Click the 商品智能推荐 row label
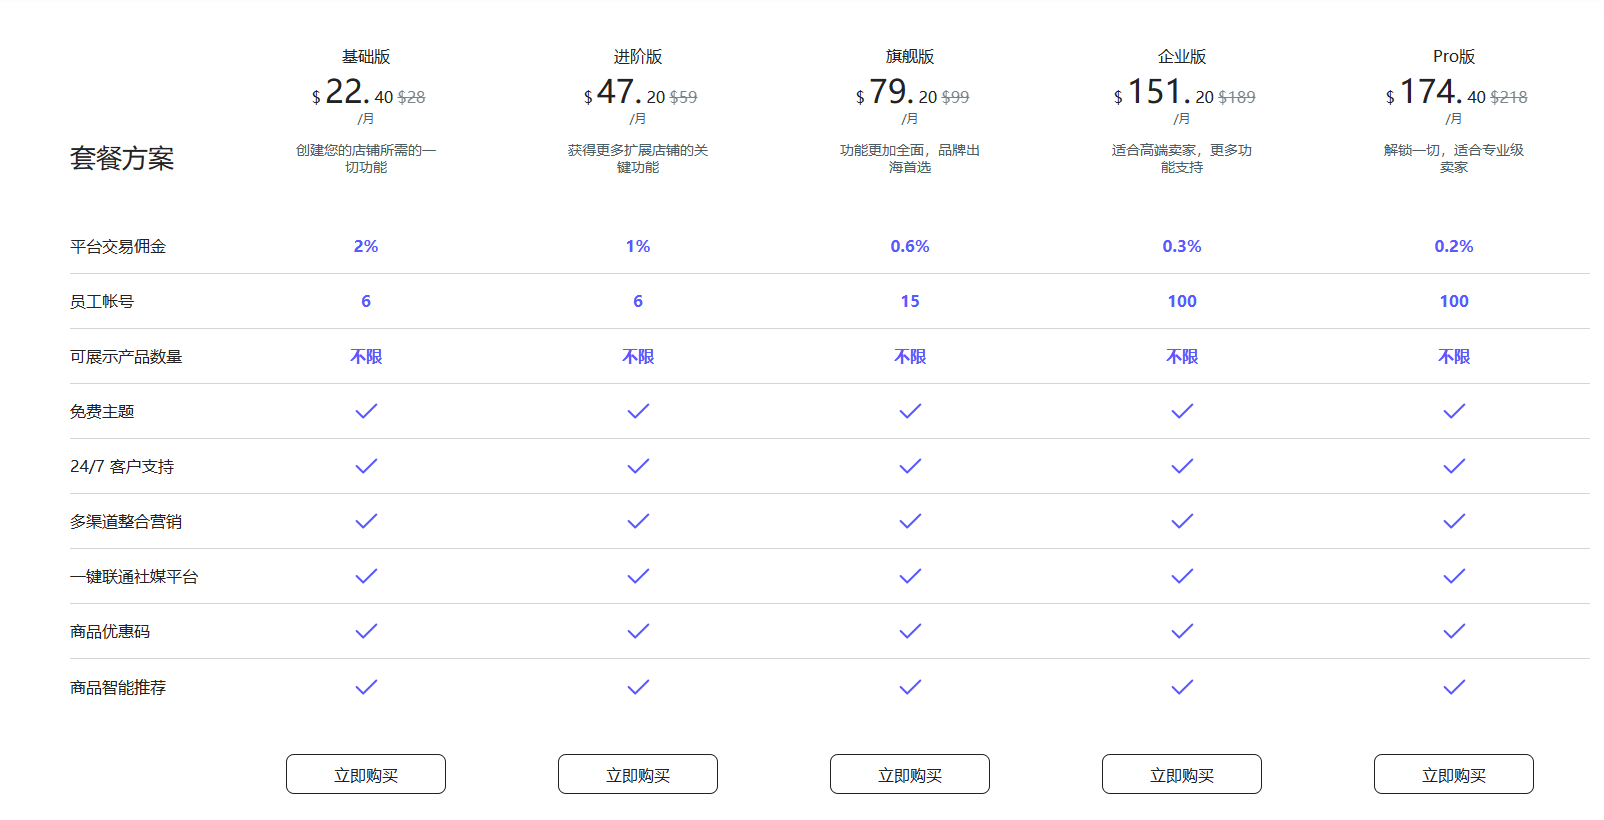 (118, 687)
